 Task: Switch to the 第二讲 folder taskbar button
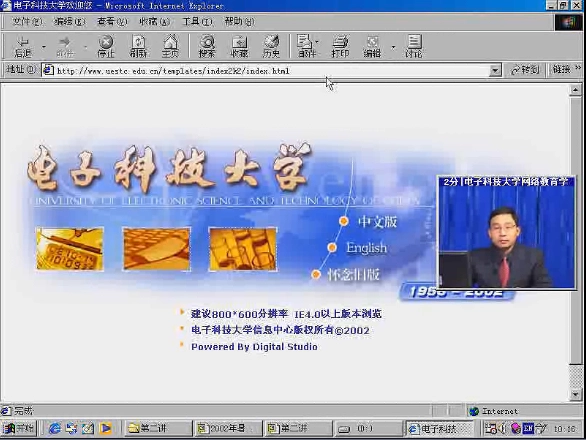point(157,428)
